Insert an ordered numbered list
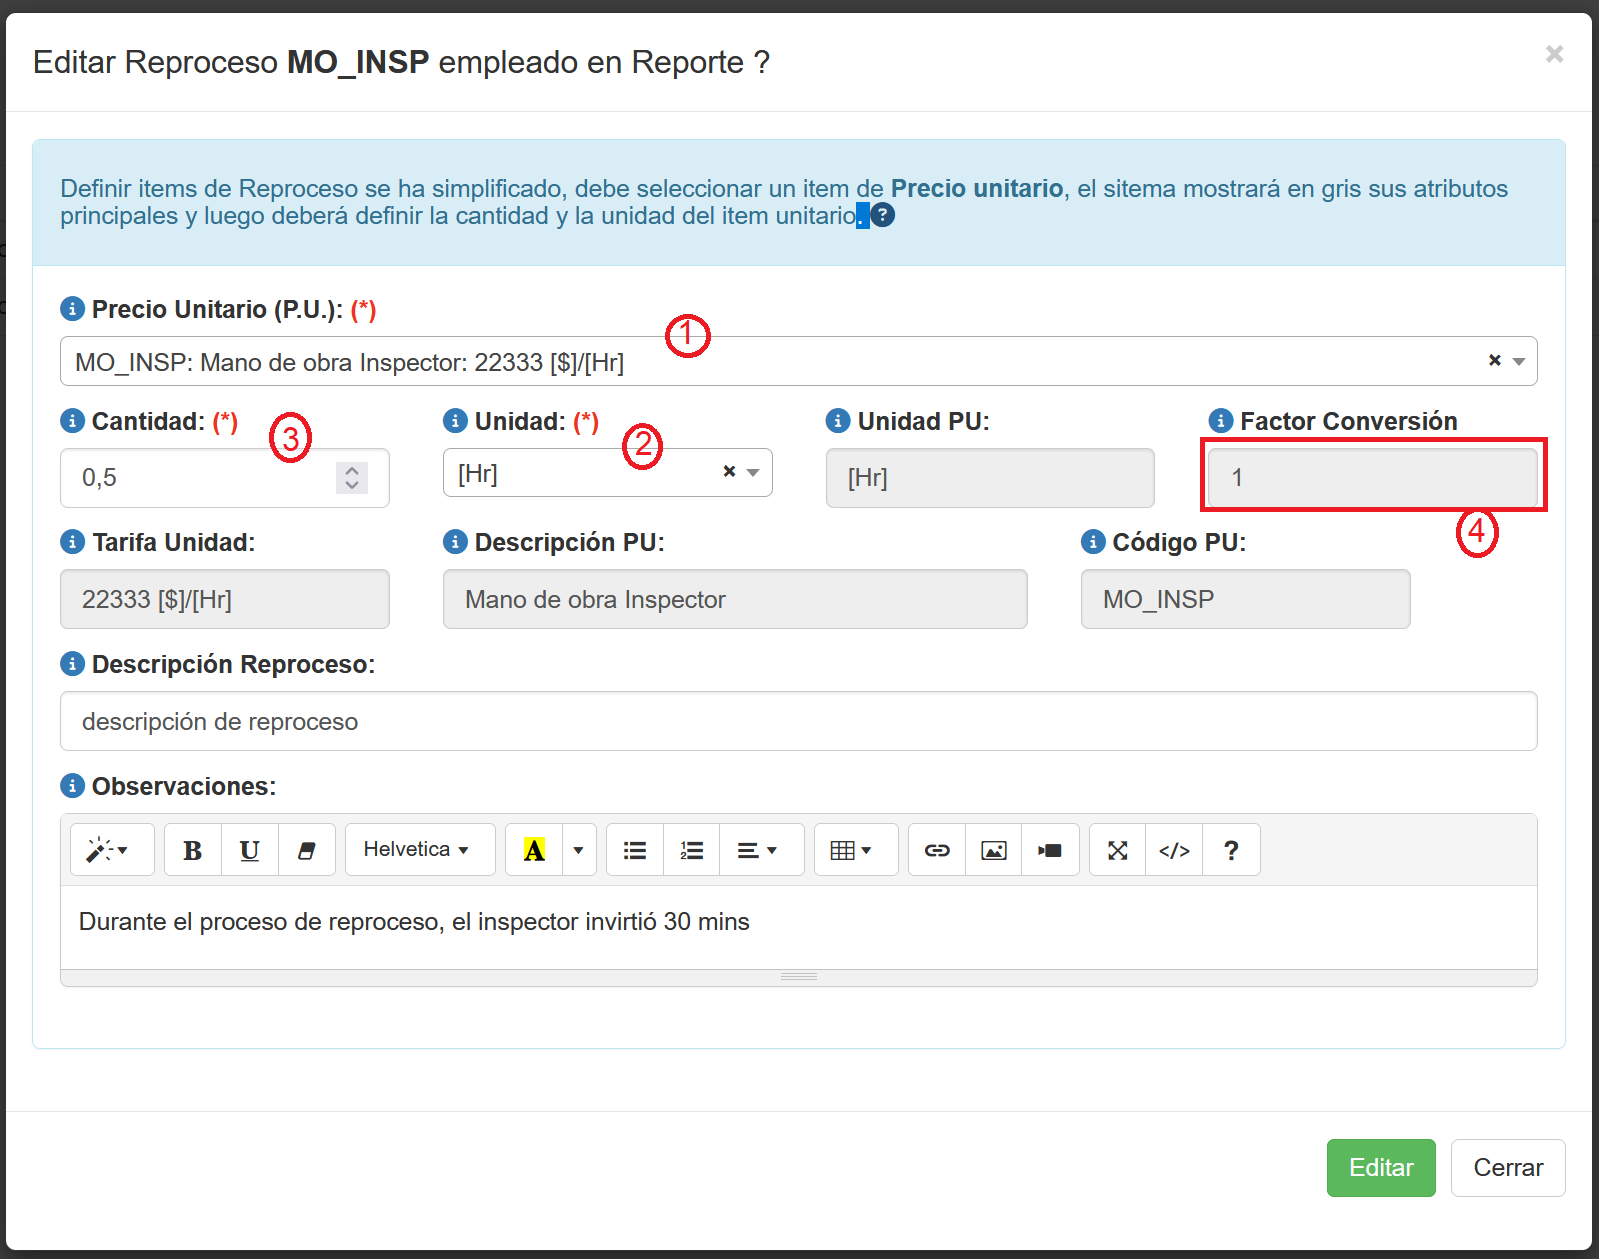This screenshot has height=1259, width=1599. tap(692, 850)
